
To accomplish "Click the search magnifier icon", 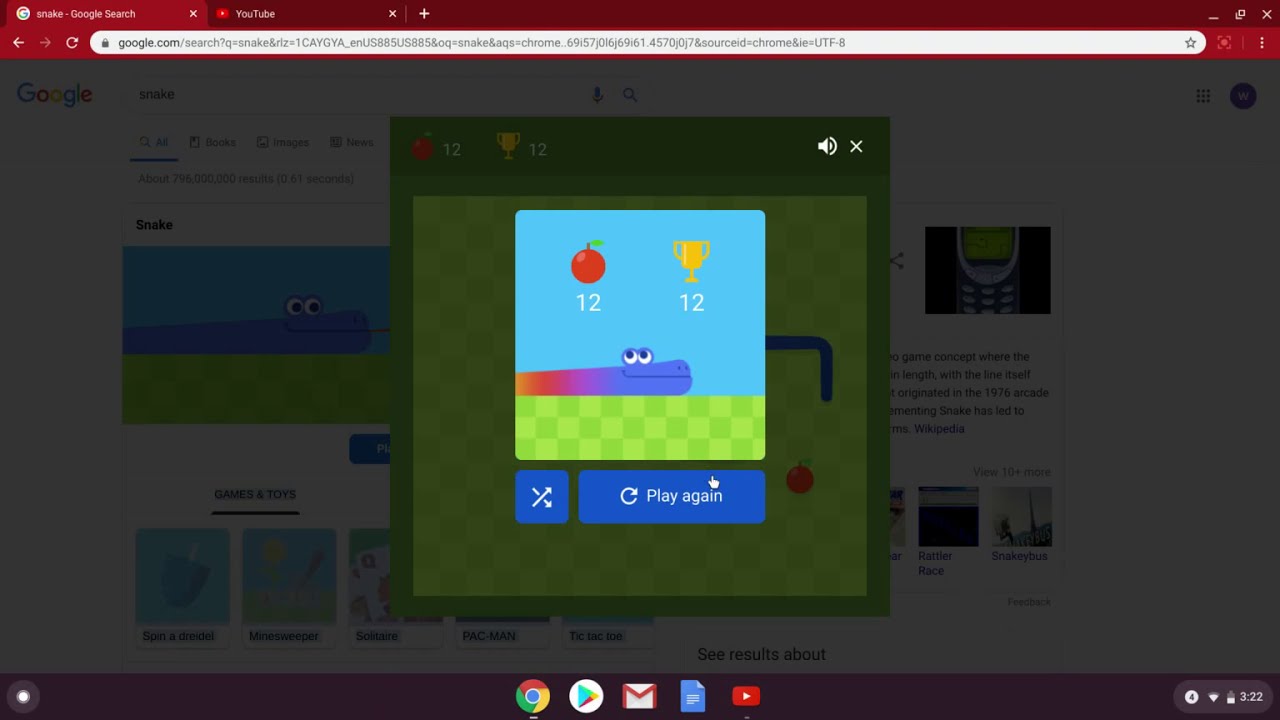I will 630,95.
